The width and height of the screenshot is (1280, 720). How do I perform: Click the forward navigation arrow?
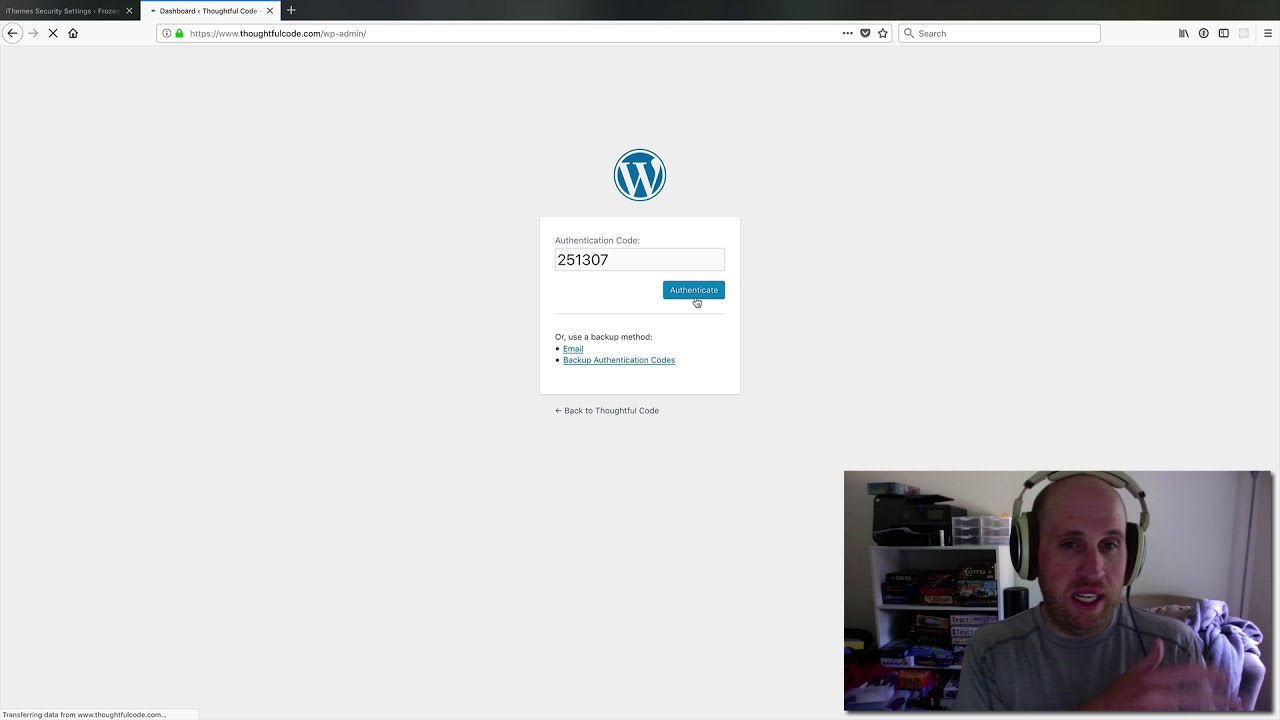click(x=33, y=33)
